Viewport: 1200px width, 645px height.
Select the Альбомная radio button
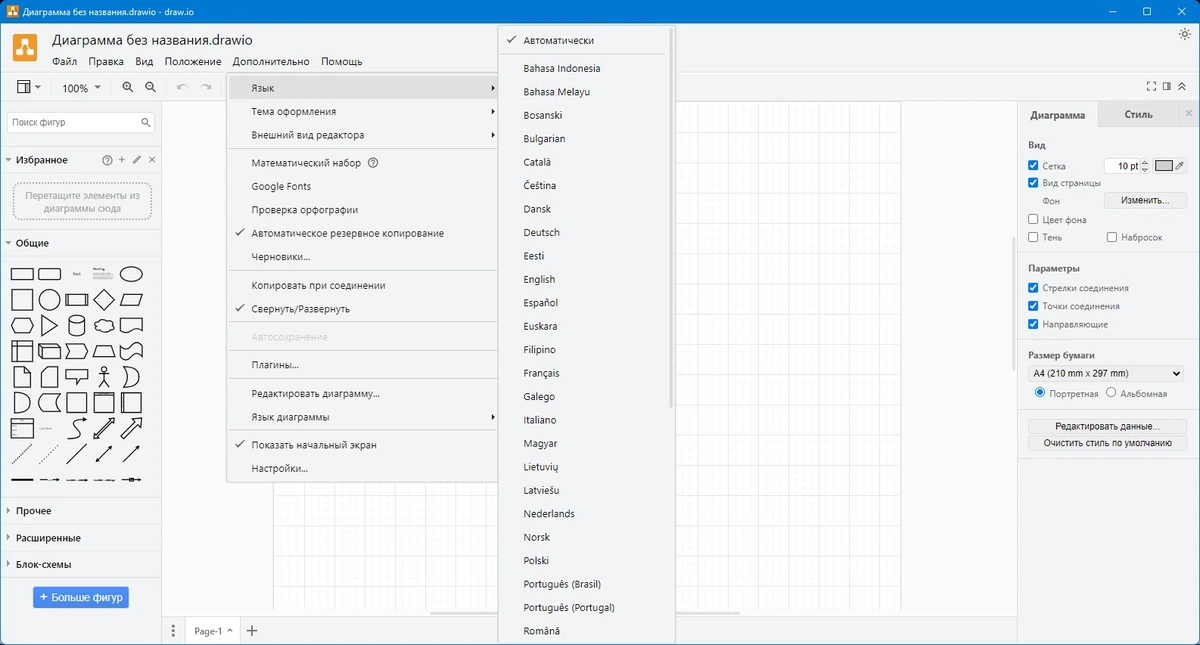[1111, 393]
